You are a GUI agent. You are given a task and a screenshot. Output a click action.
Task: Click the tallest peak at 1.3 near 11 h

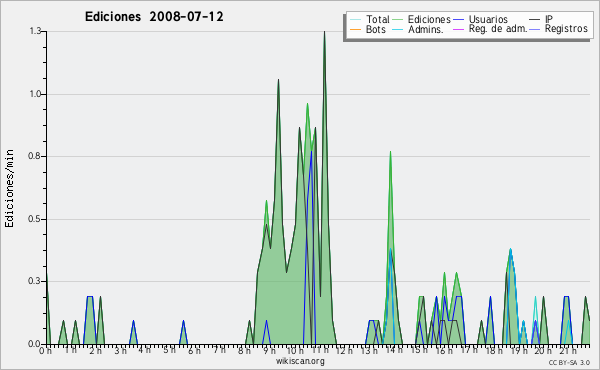click(x=324, y=33)
